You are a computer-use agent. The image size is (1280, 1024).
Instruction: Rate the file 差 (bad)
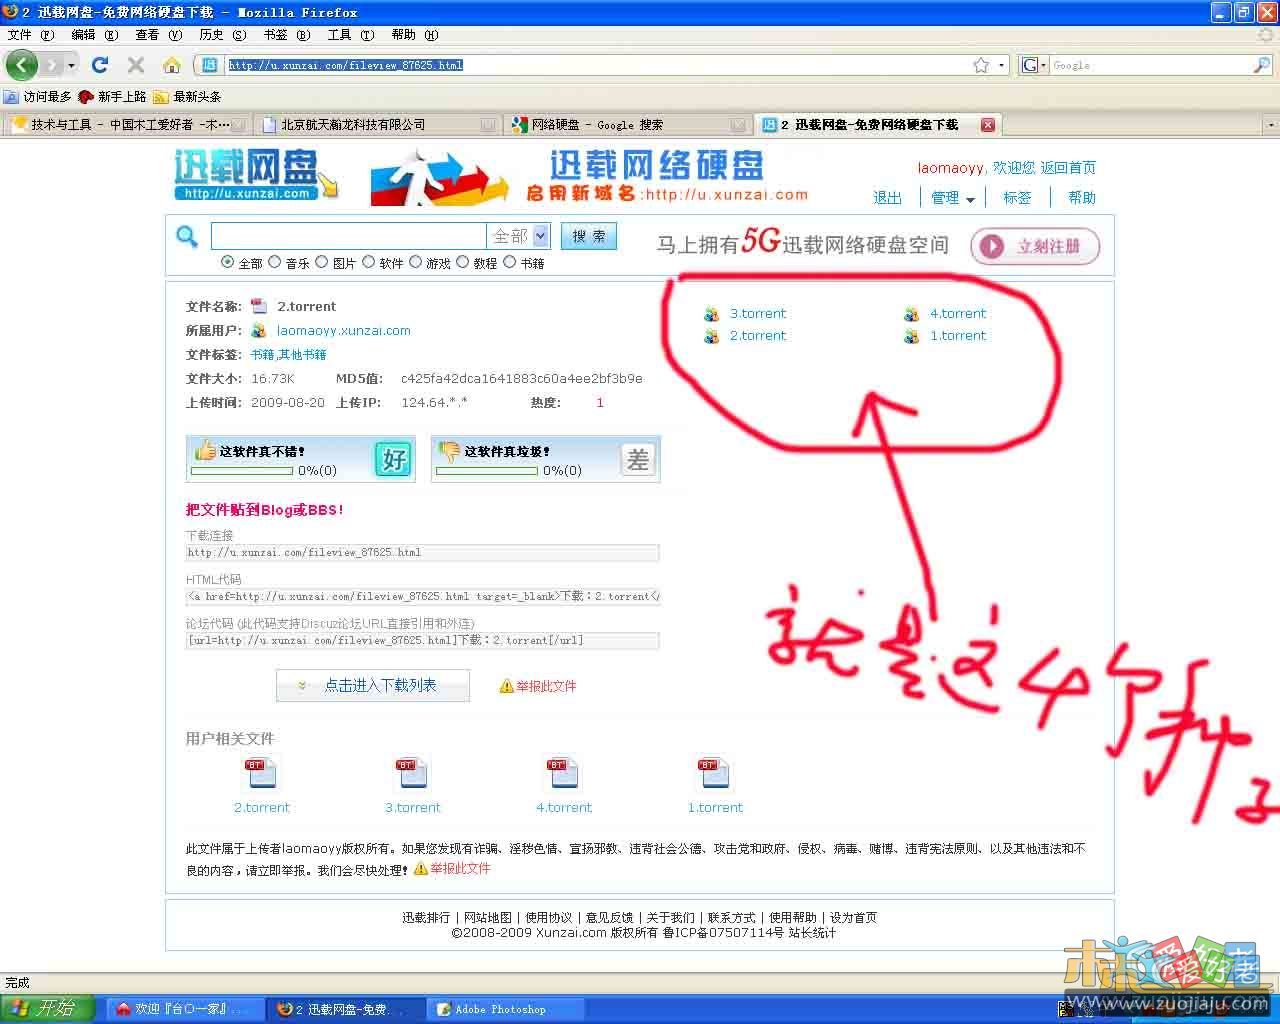637,459
